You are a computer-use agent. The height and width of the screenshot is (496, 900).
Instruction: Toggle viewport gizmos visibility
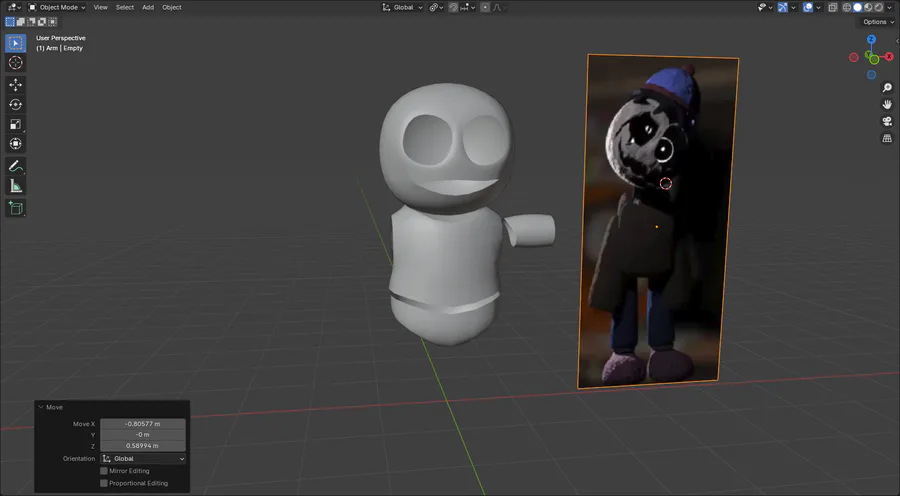pos(783,7)
